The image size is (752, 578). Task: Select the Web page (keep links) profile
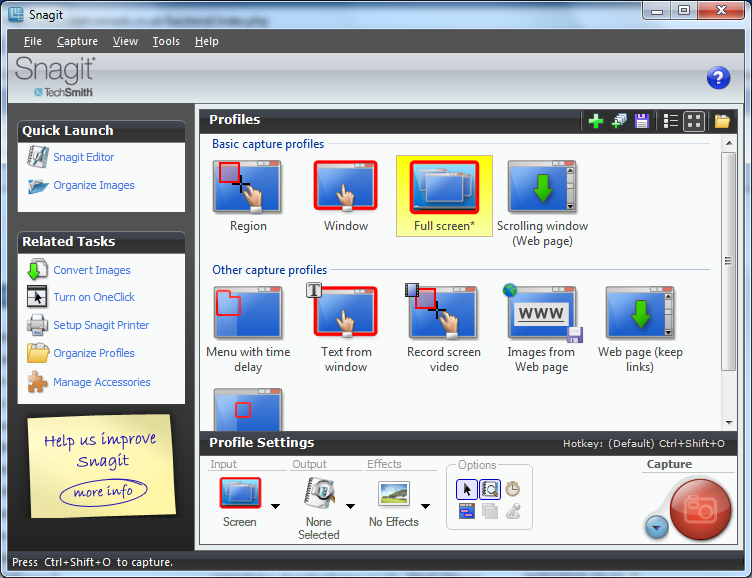[640, 330]
